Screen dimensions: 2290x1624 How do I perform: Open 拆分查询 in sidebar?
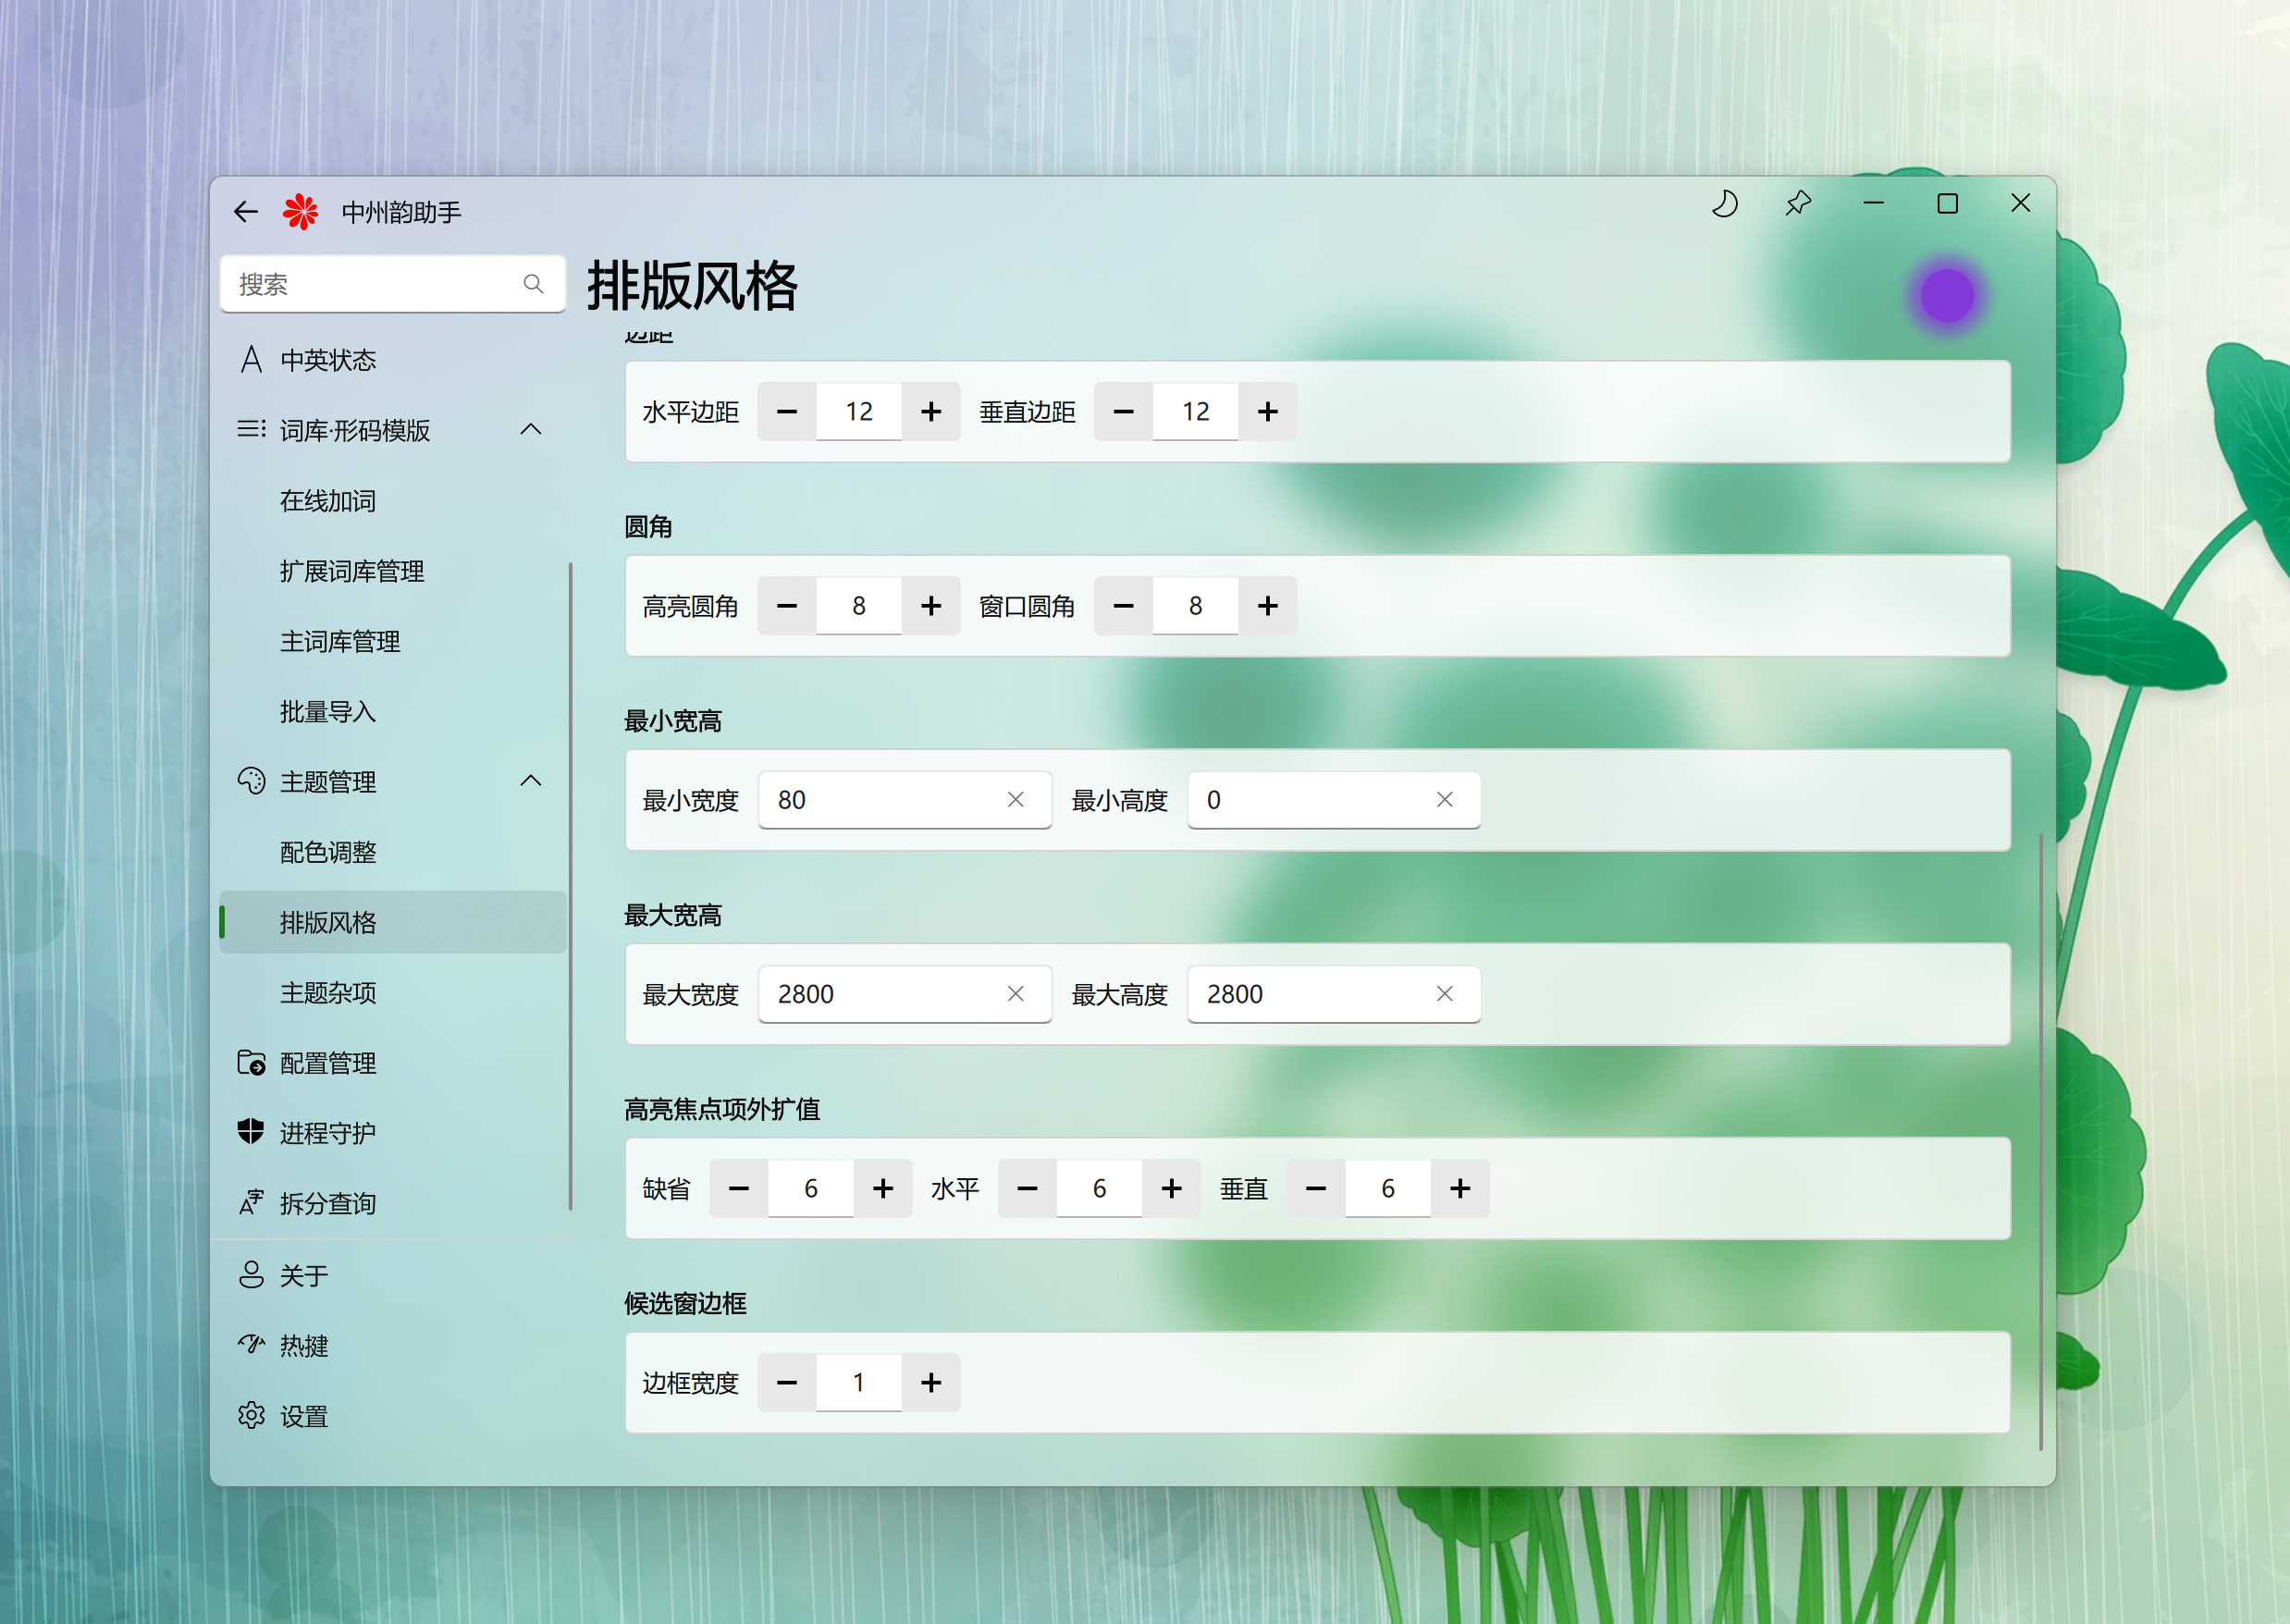328,1203
